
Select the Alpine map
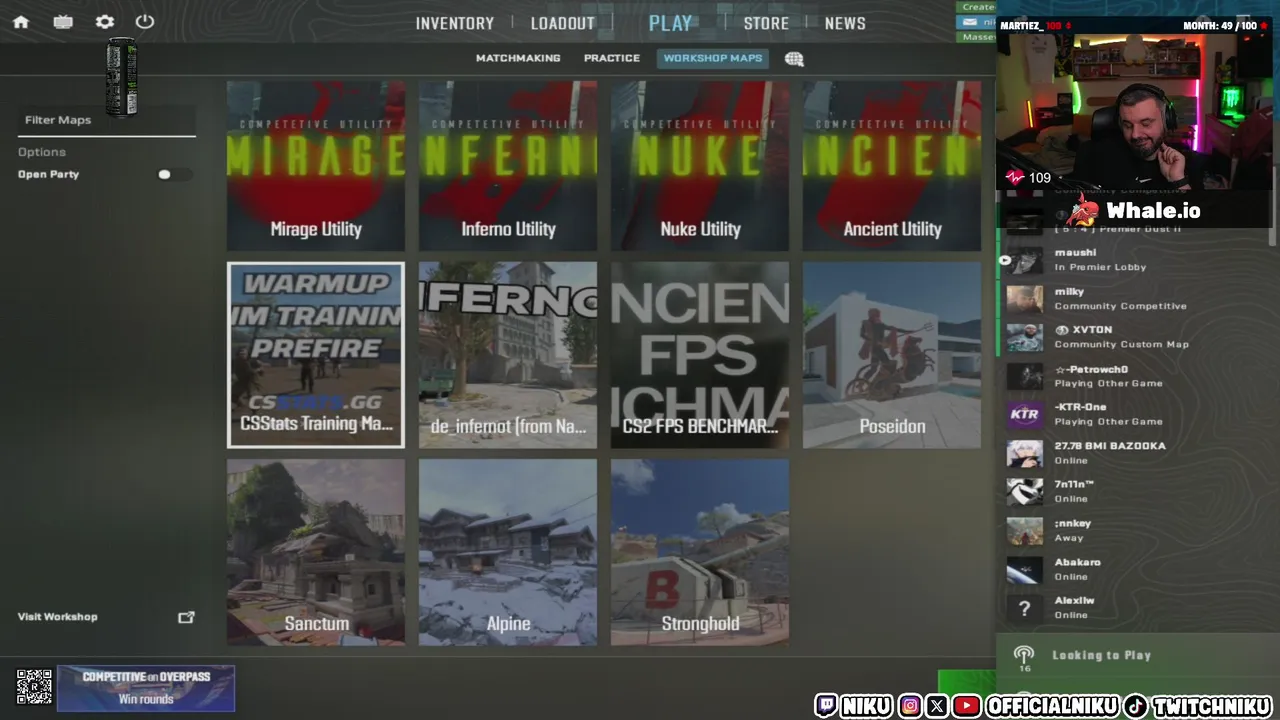[508, 552]
